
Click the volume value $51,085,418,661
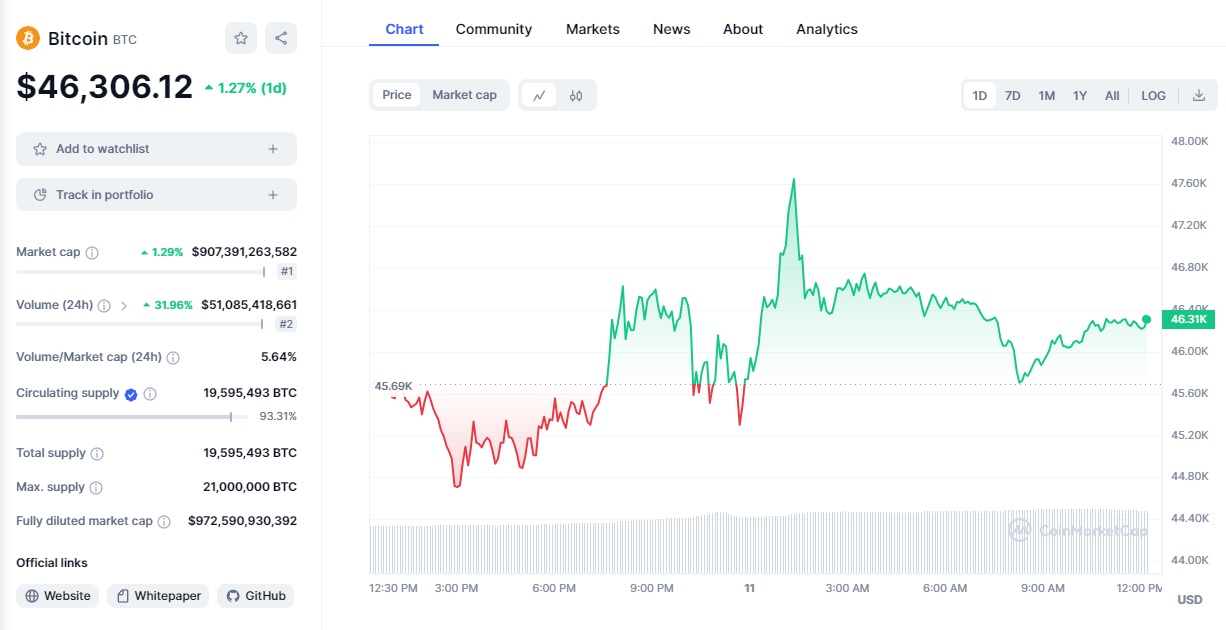(x=249, y=305)
